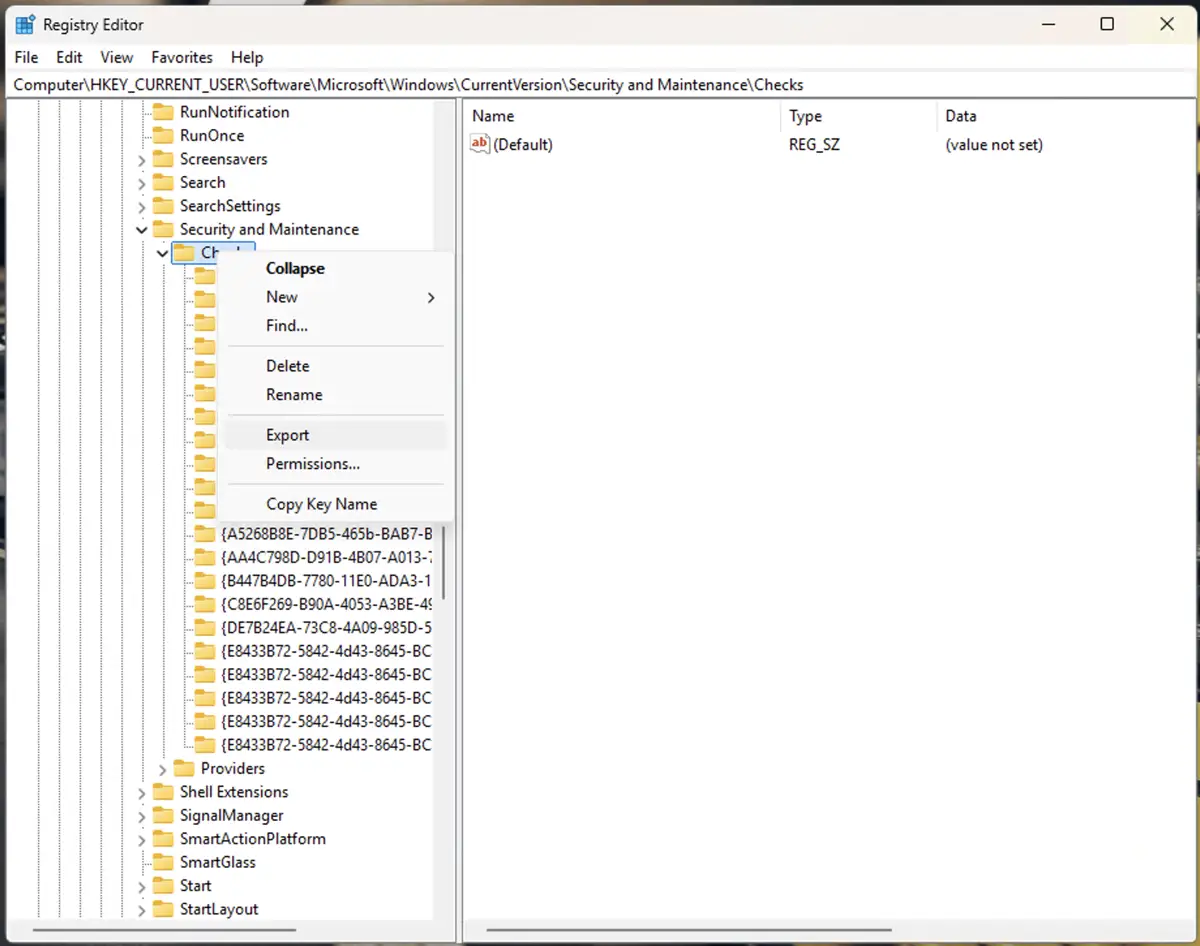This screenshot has width=1200, height=946.
Task: Choose Rename from the context menu
Action: 336,395
